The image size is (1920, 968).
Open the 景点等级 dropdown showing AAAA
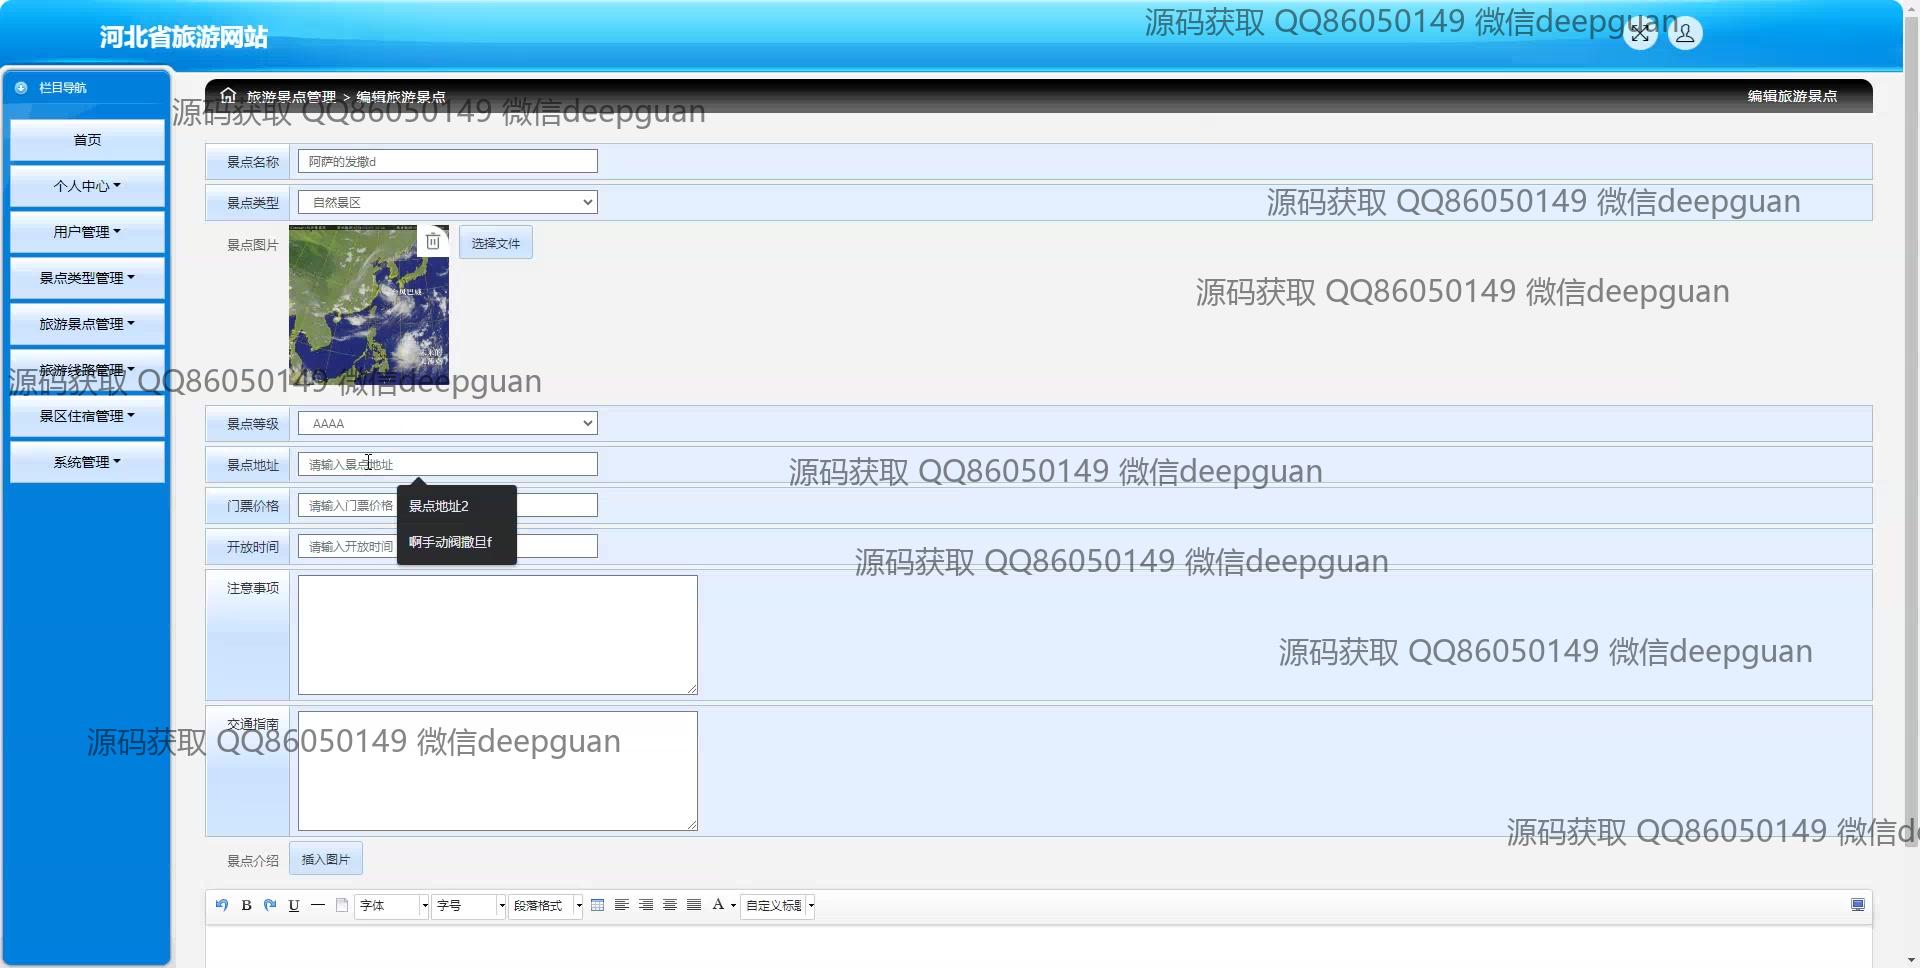click(x=447, y=423)
